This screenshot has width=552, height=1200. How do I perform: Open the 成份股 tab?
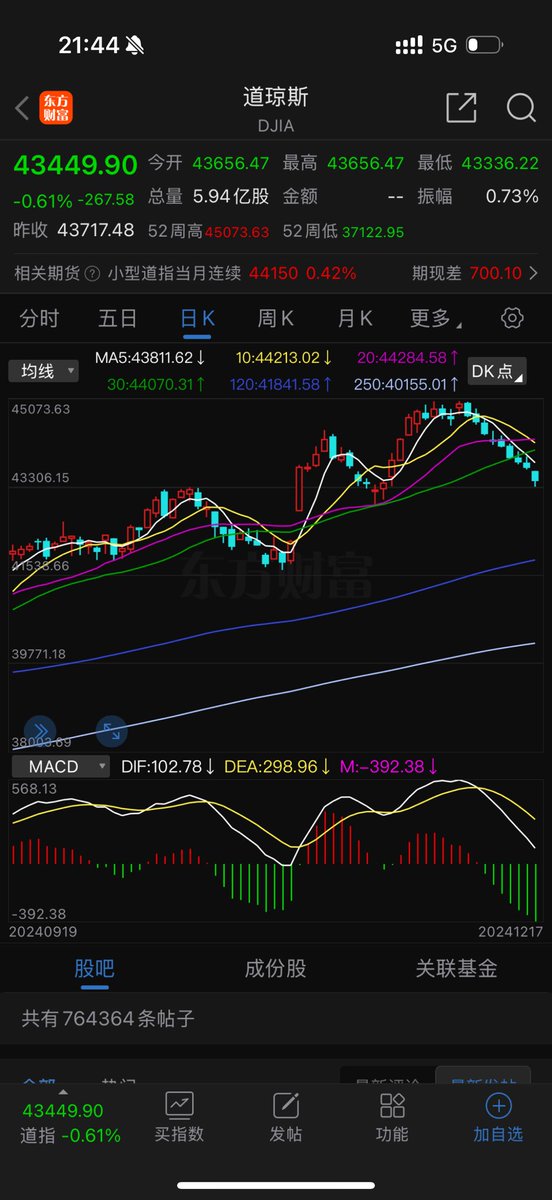click(x=276, y=968)
